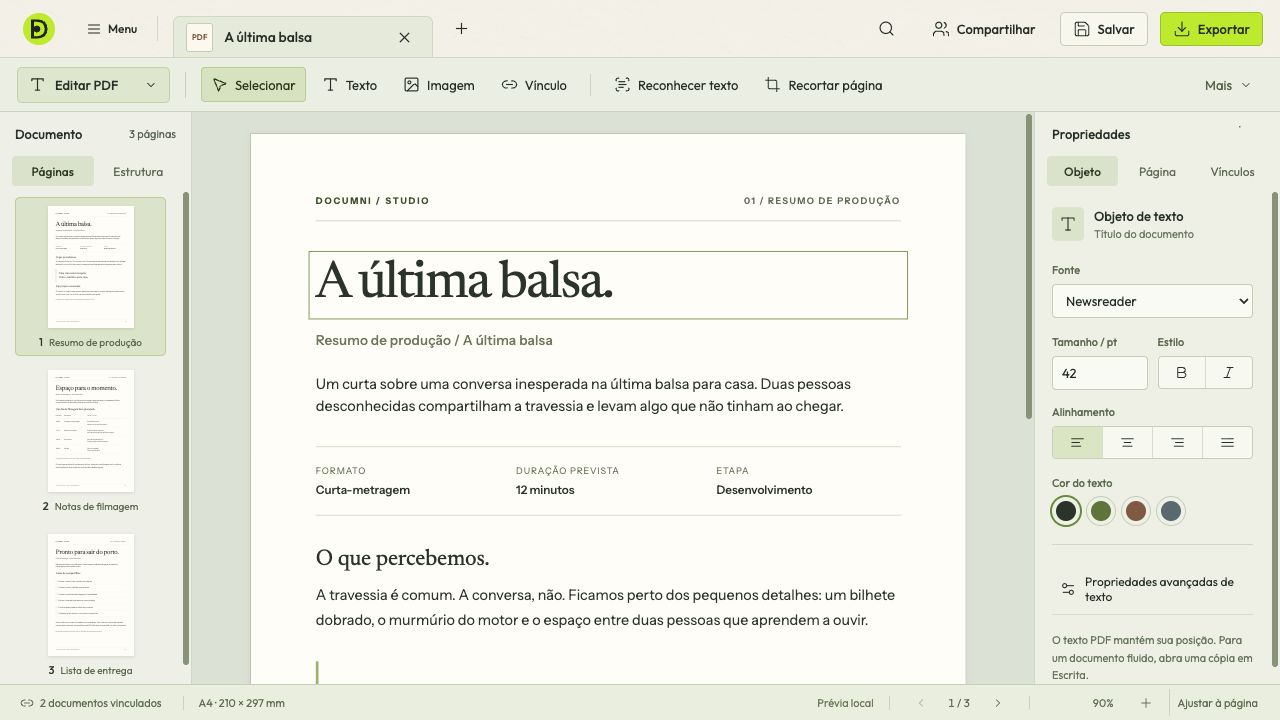
Task: Pick the Imagem tool
Action: [439, 85]
